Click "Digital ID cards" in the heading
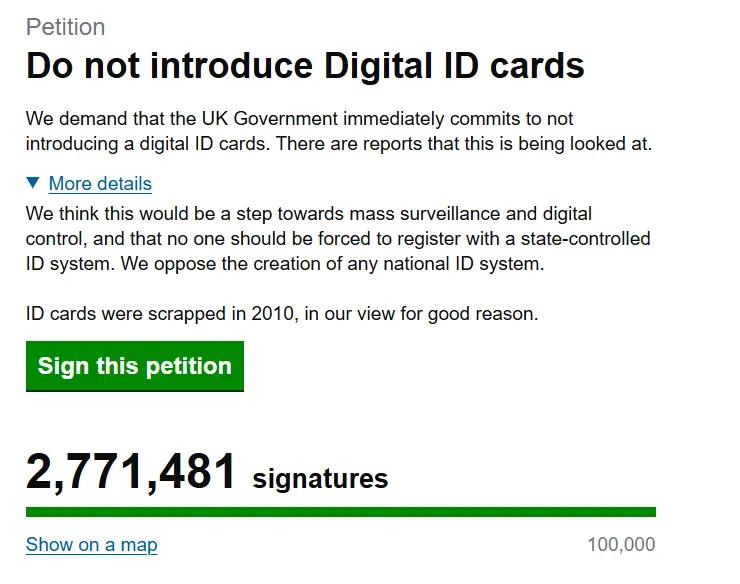Viewport: 740px width, 584px height. 454,66
